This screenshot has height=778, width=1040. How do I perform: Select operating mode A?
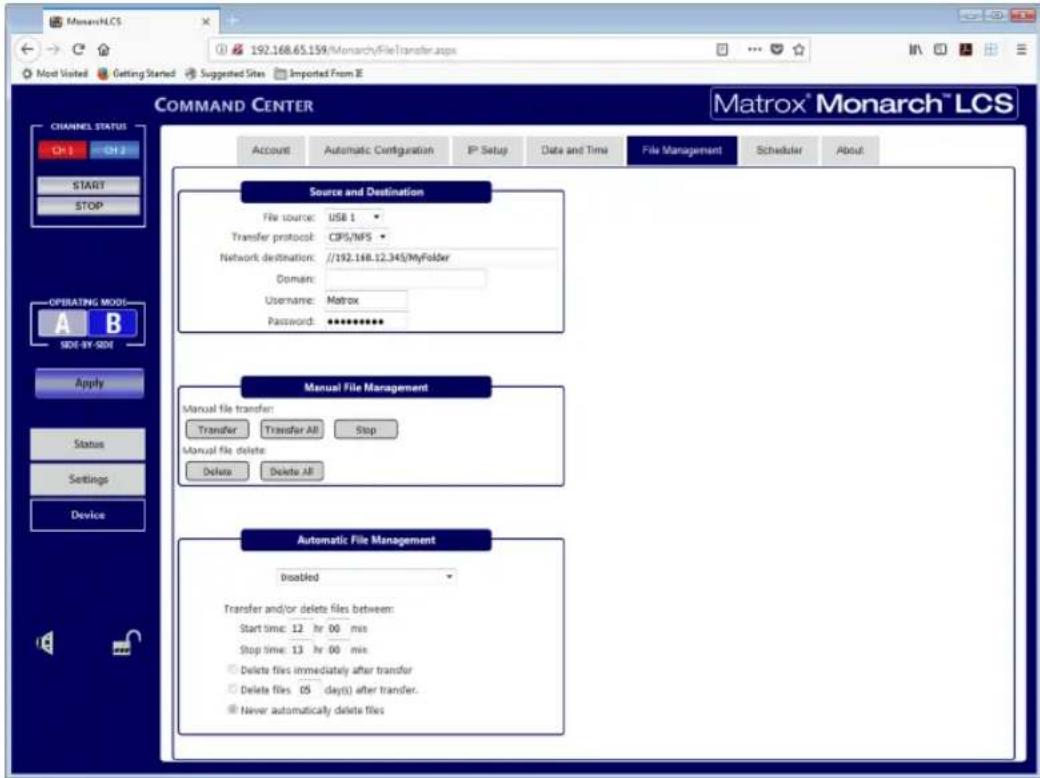coord(62,324)
